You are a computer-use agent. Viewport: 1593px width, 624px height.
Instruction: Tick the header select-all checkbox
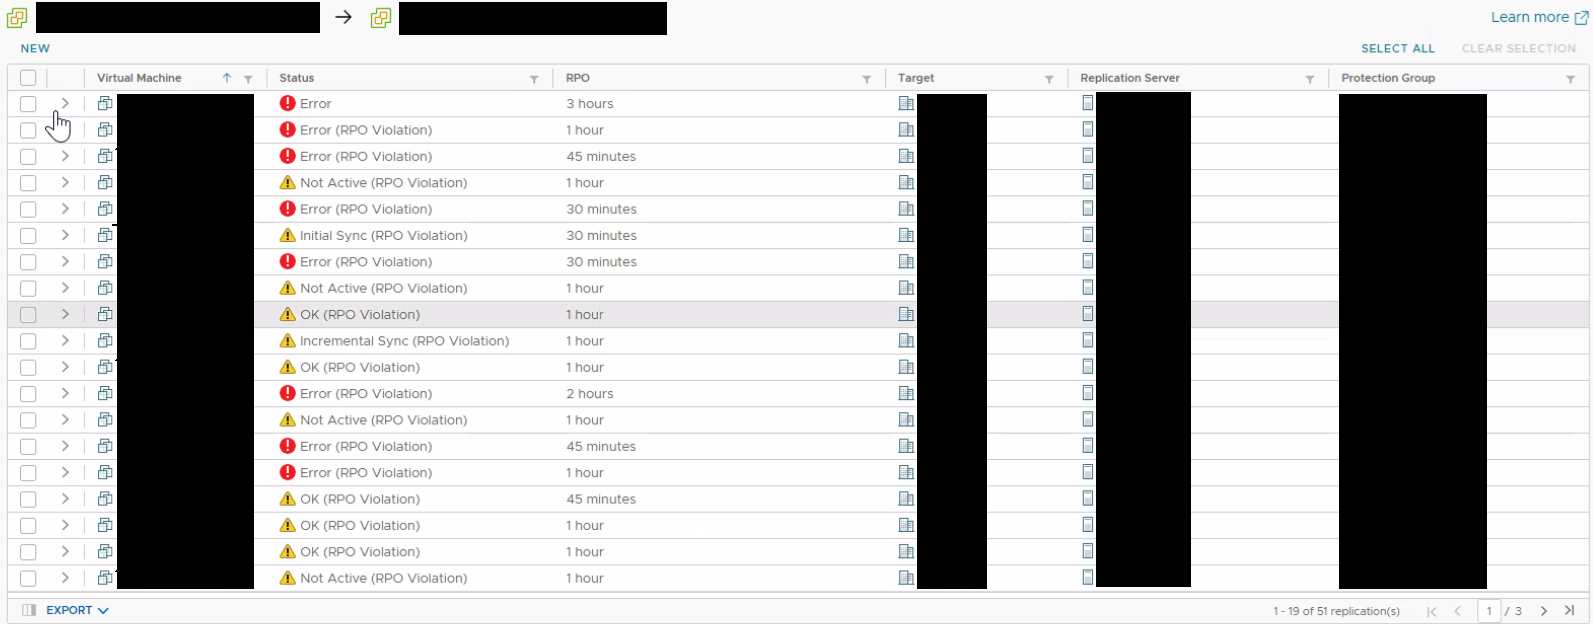28,78
